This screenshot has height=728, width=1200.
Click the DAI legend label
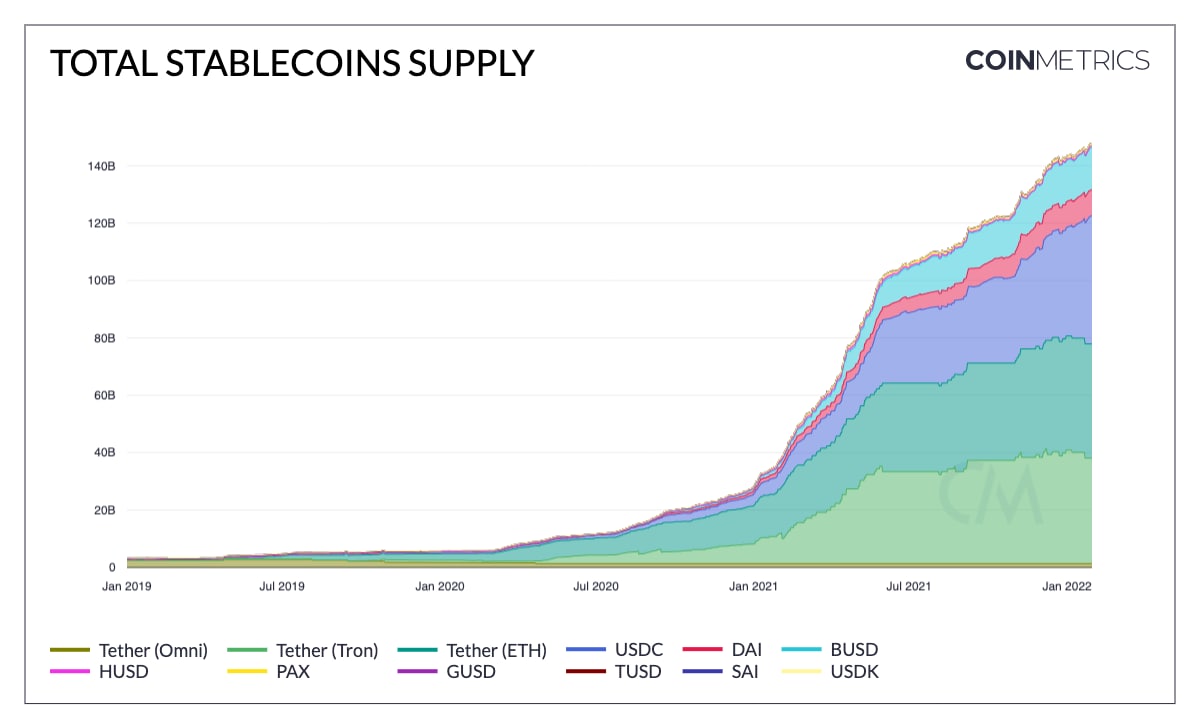[745, 651]
